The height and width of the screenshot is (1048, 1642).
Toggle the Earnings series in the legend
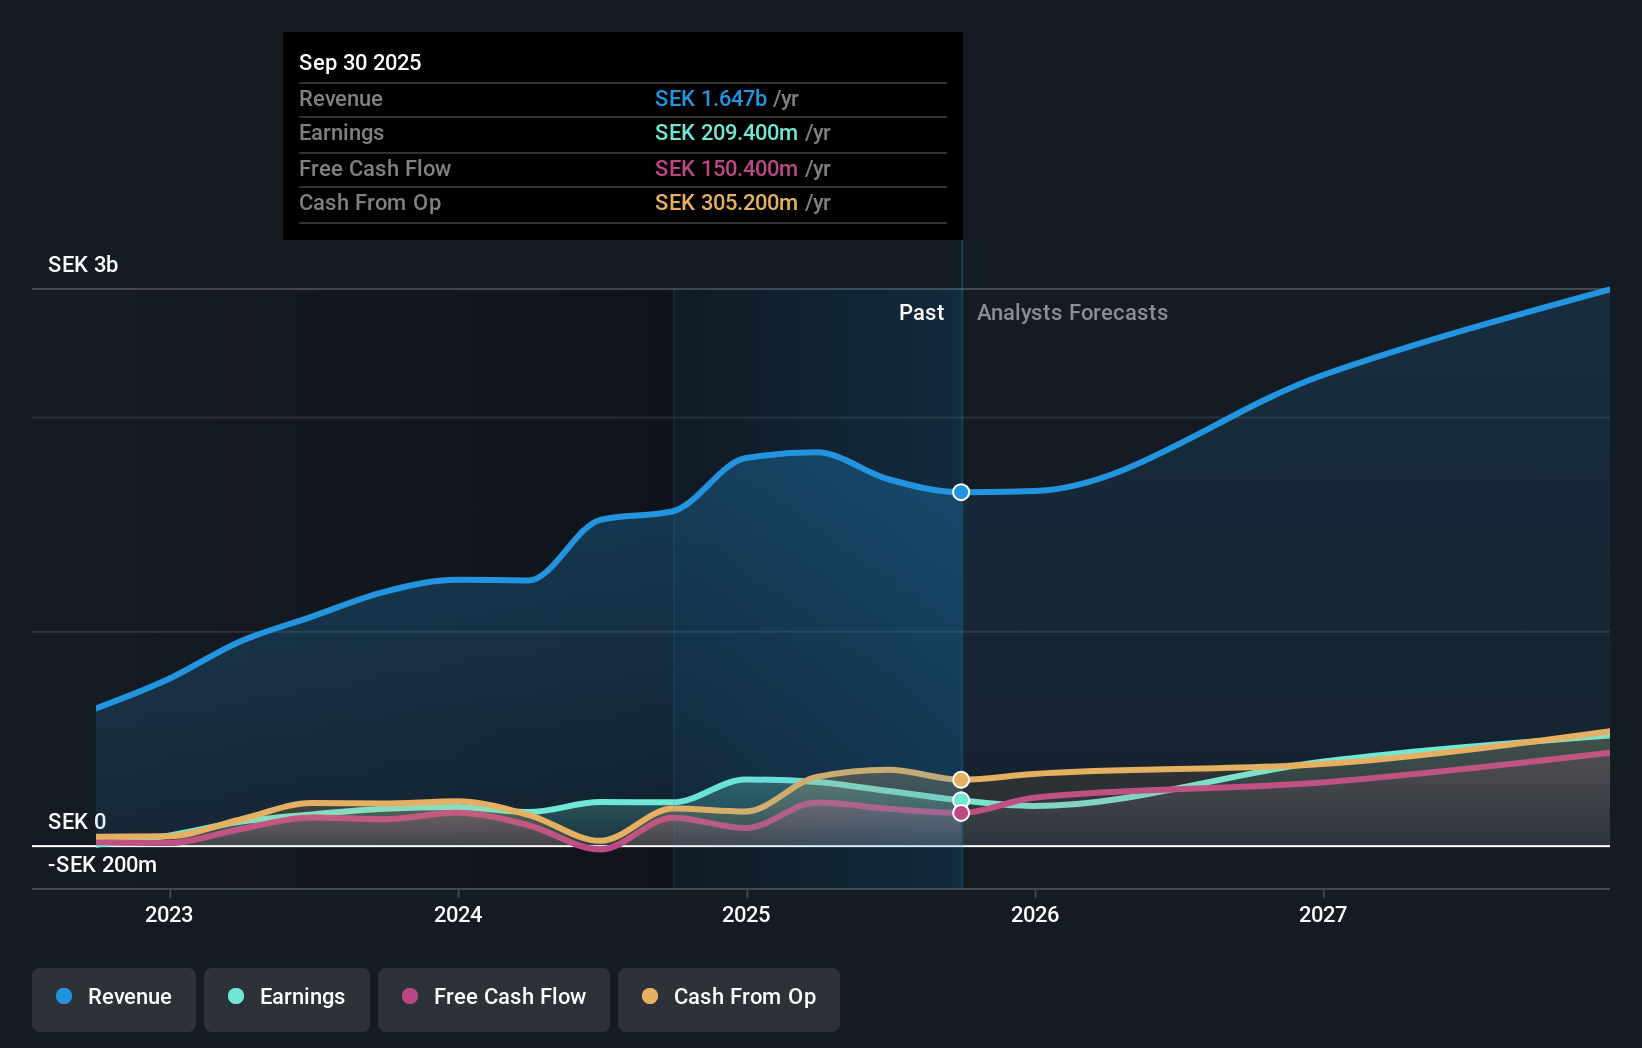click(x=287, y=999)
